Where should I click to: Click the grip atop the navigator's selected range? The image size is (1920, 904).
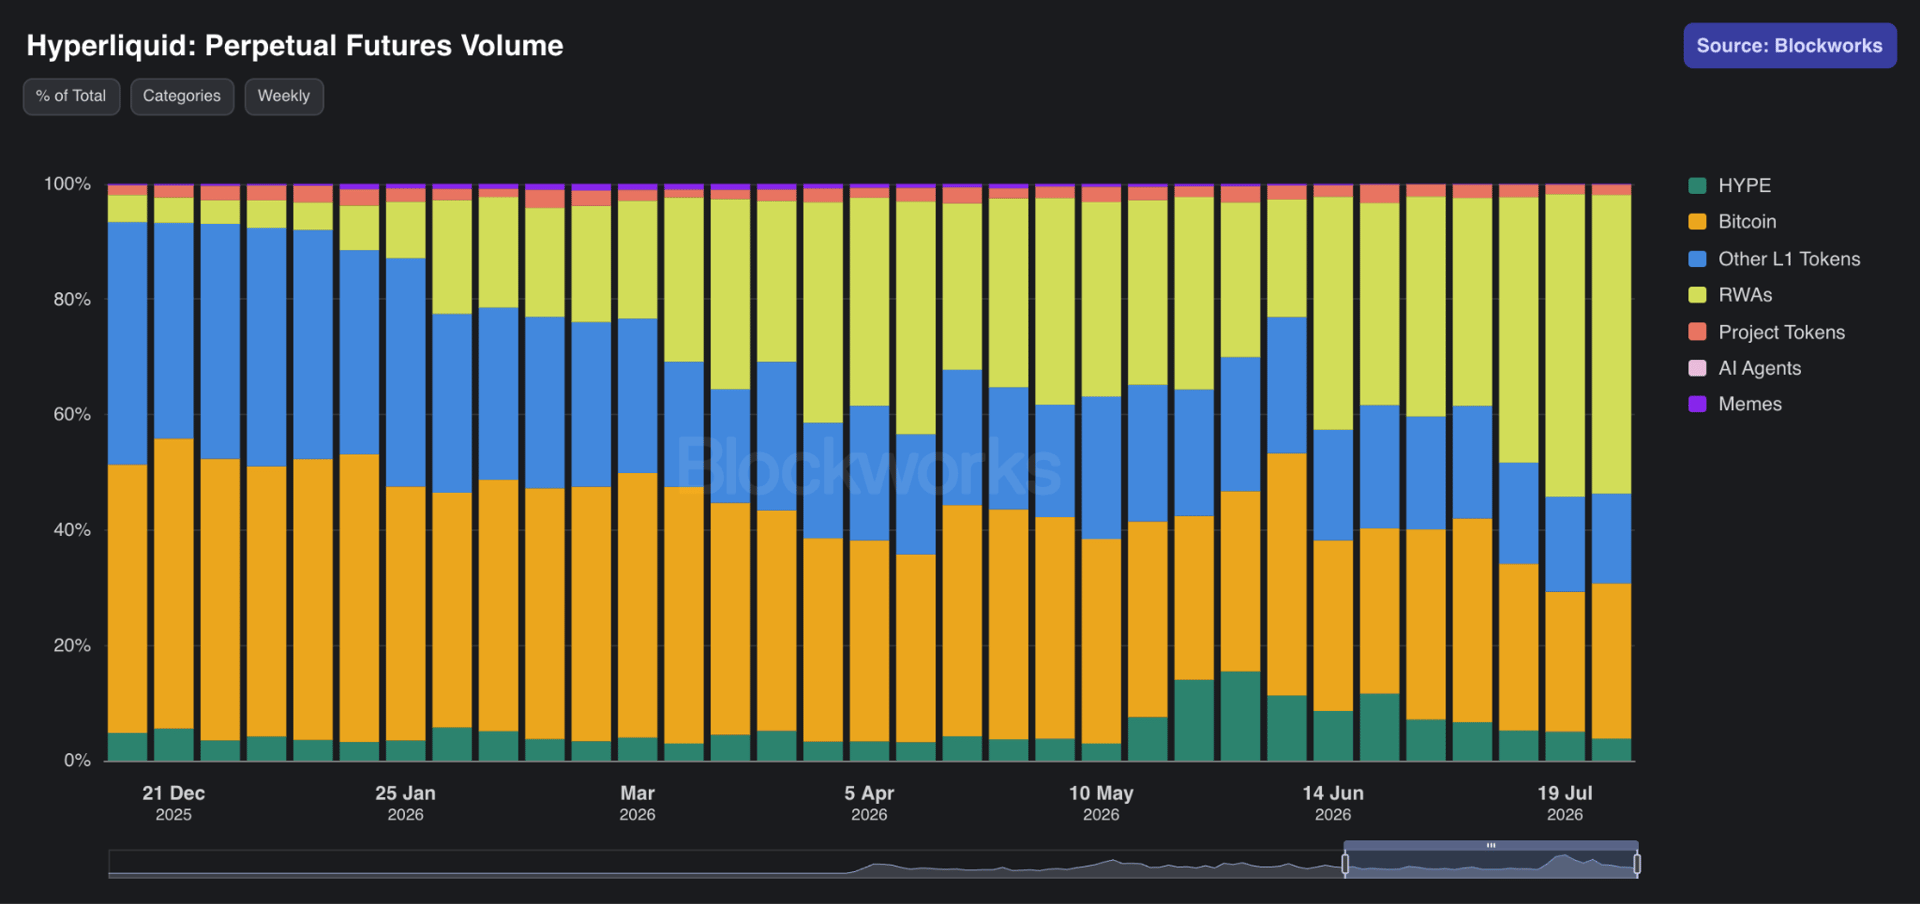pos(1491,845)
